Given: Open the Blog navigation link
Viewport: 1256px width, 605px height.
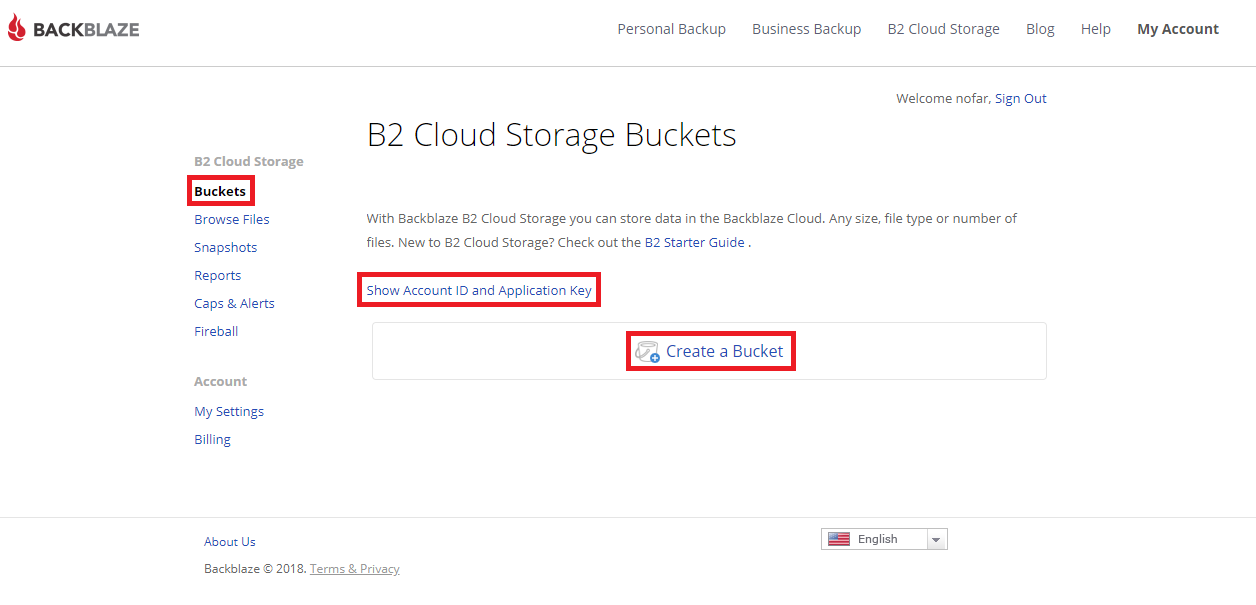Looking at the screenshot, I should pyautogui.click(x=1040, y=29).
